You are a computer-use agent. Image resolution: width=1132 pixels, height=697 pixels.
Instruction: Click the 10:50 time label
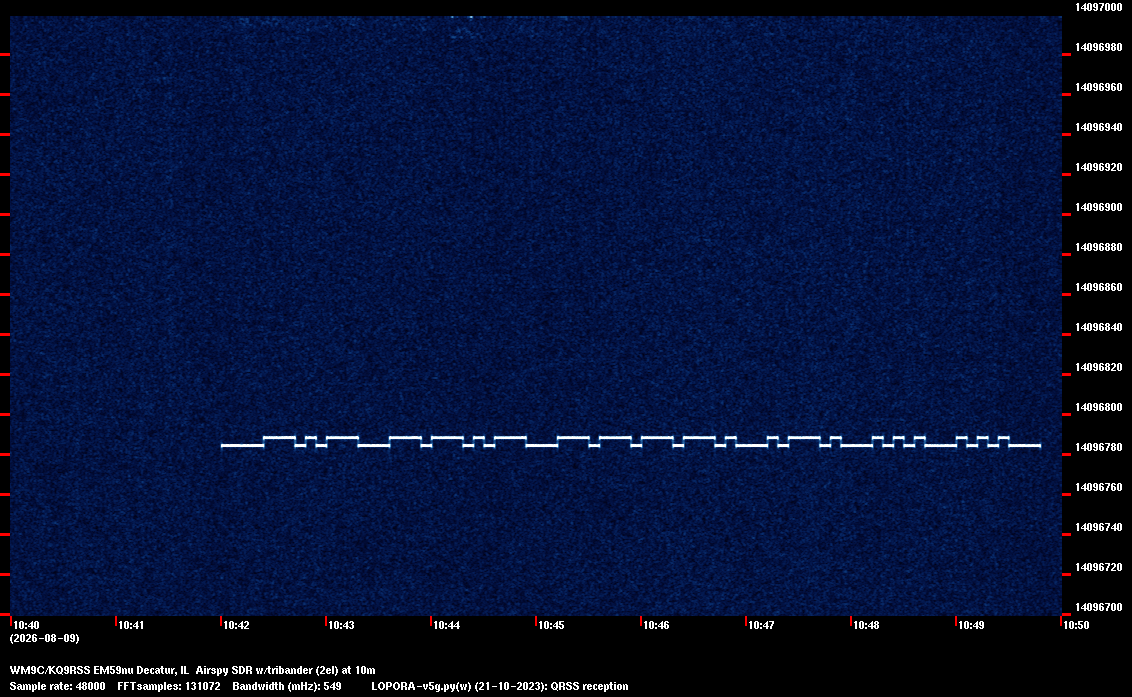(x=1076, y=625)
